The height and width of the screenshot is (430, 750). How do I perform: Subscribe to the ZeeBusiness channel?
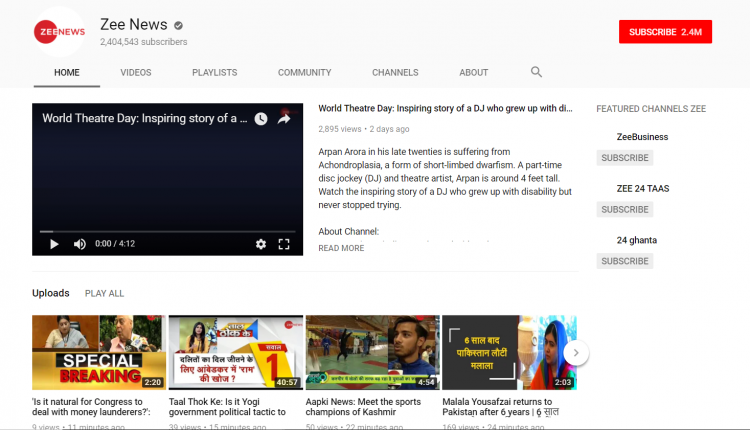(625, 158)
